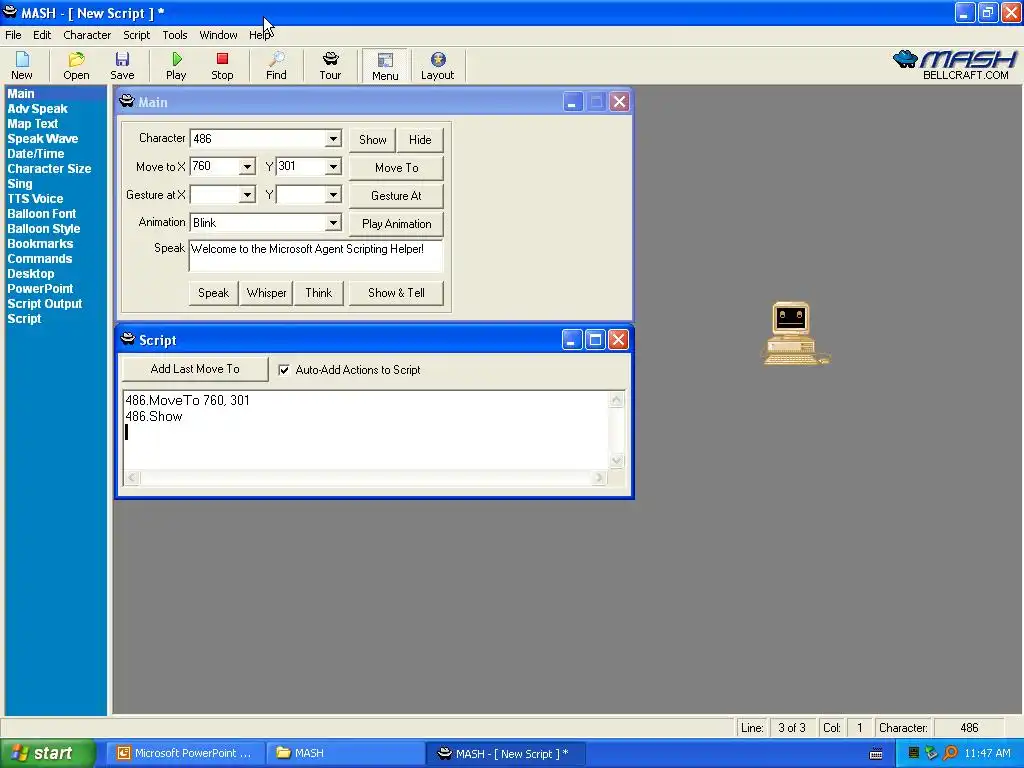The height and width of the screenshot is (768, 1024).
Task: Click the keyboard icon in the taskbar
Action: (x=876, y=754)
